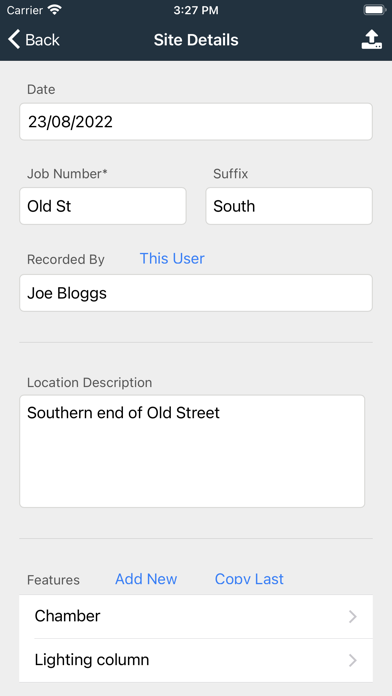Tap the upload icon in header
This screenshot has width=392, height=696.
[372, 40]
